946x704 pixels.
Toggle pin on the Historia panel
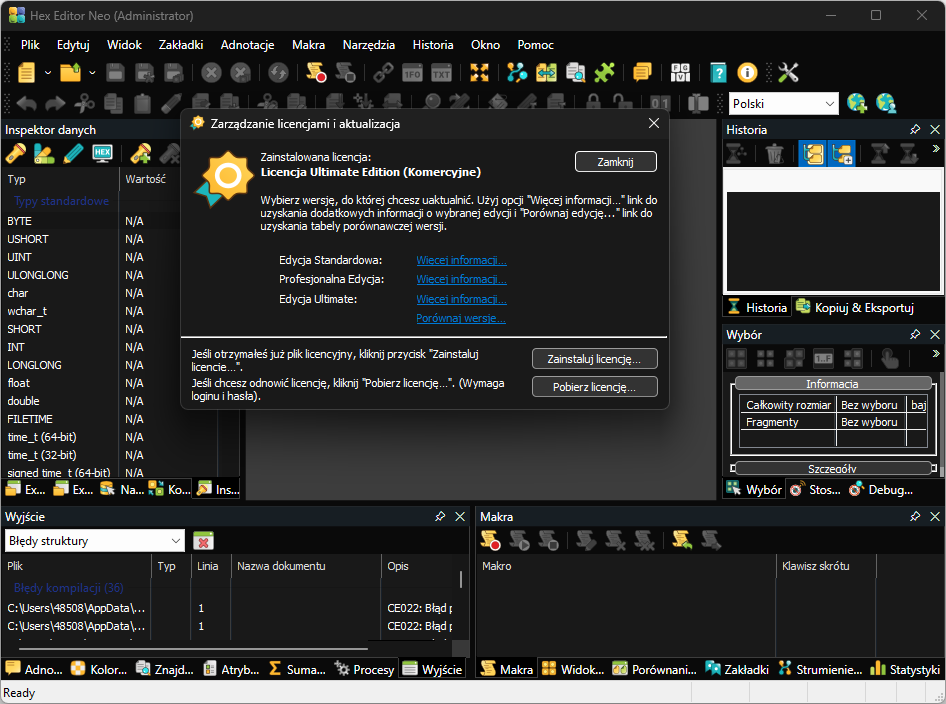(x=915, y=130)
